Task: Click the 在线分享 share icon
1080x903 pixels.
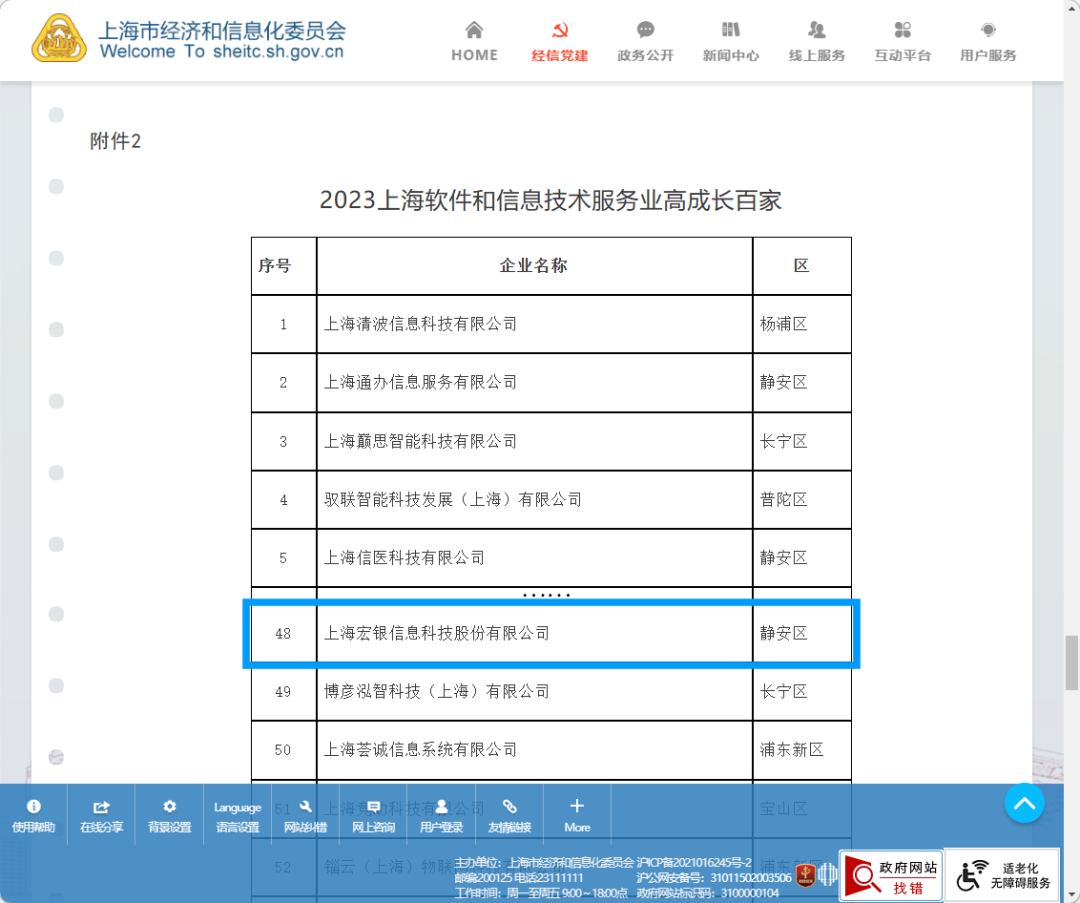Action: coord(101,815)
